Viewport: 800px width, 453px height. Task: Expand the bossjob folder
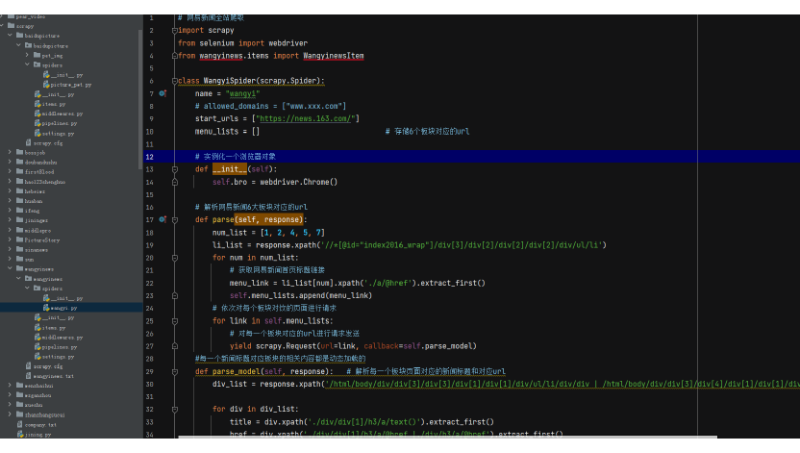[x=10, y=153]
